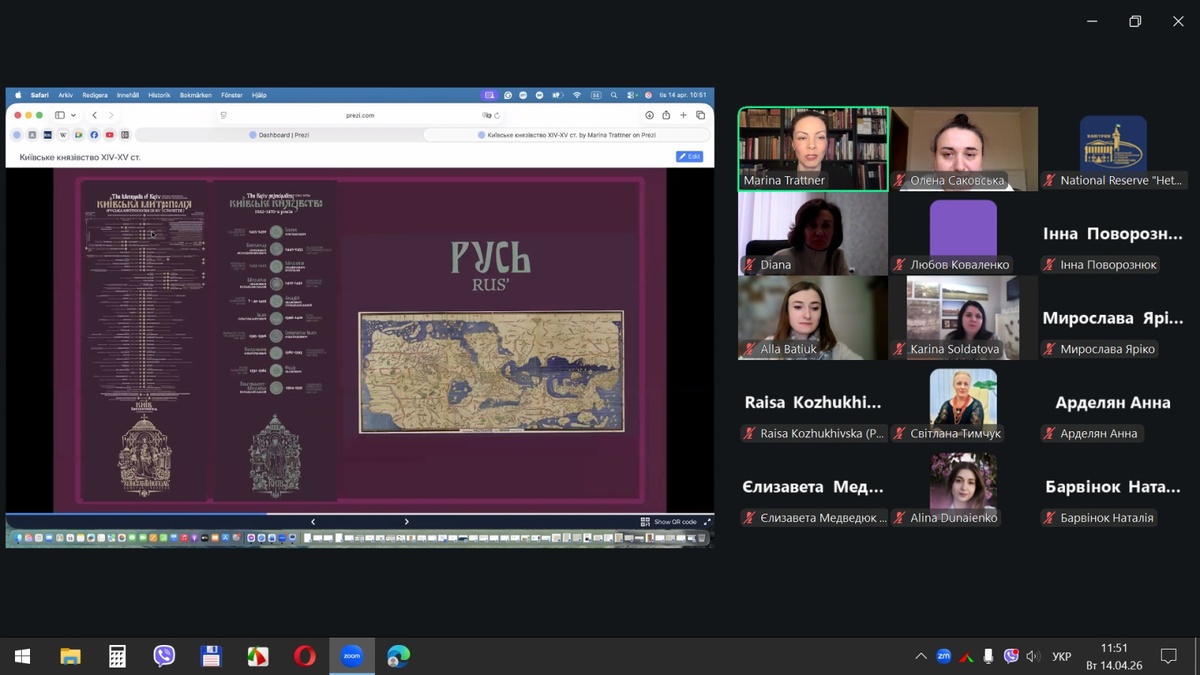Click the Prezi Edit button

pyautogui.click(x=689, y=157)
